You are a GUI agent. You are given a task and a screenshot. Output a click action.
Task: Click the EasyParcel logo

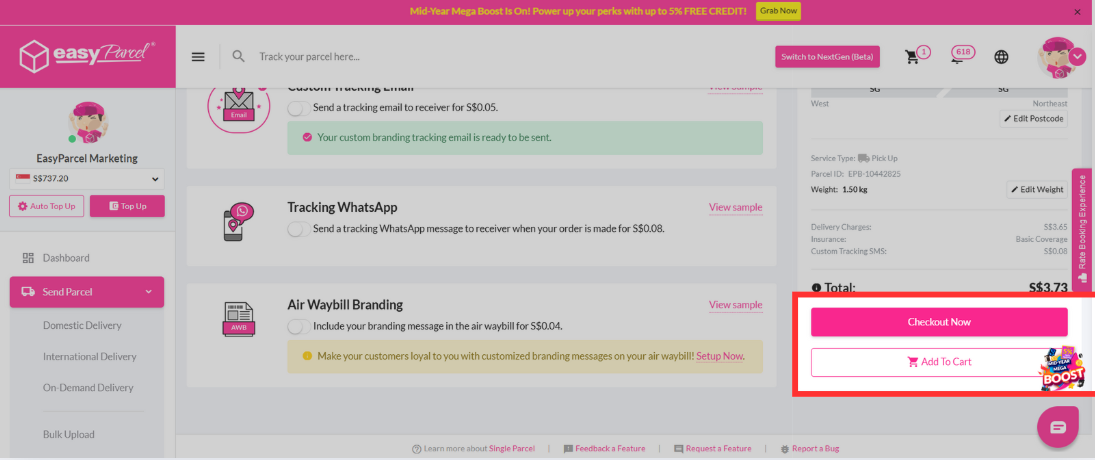(87, 57)
